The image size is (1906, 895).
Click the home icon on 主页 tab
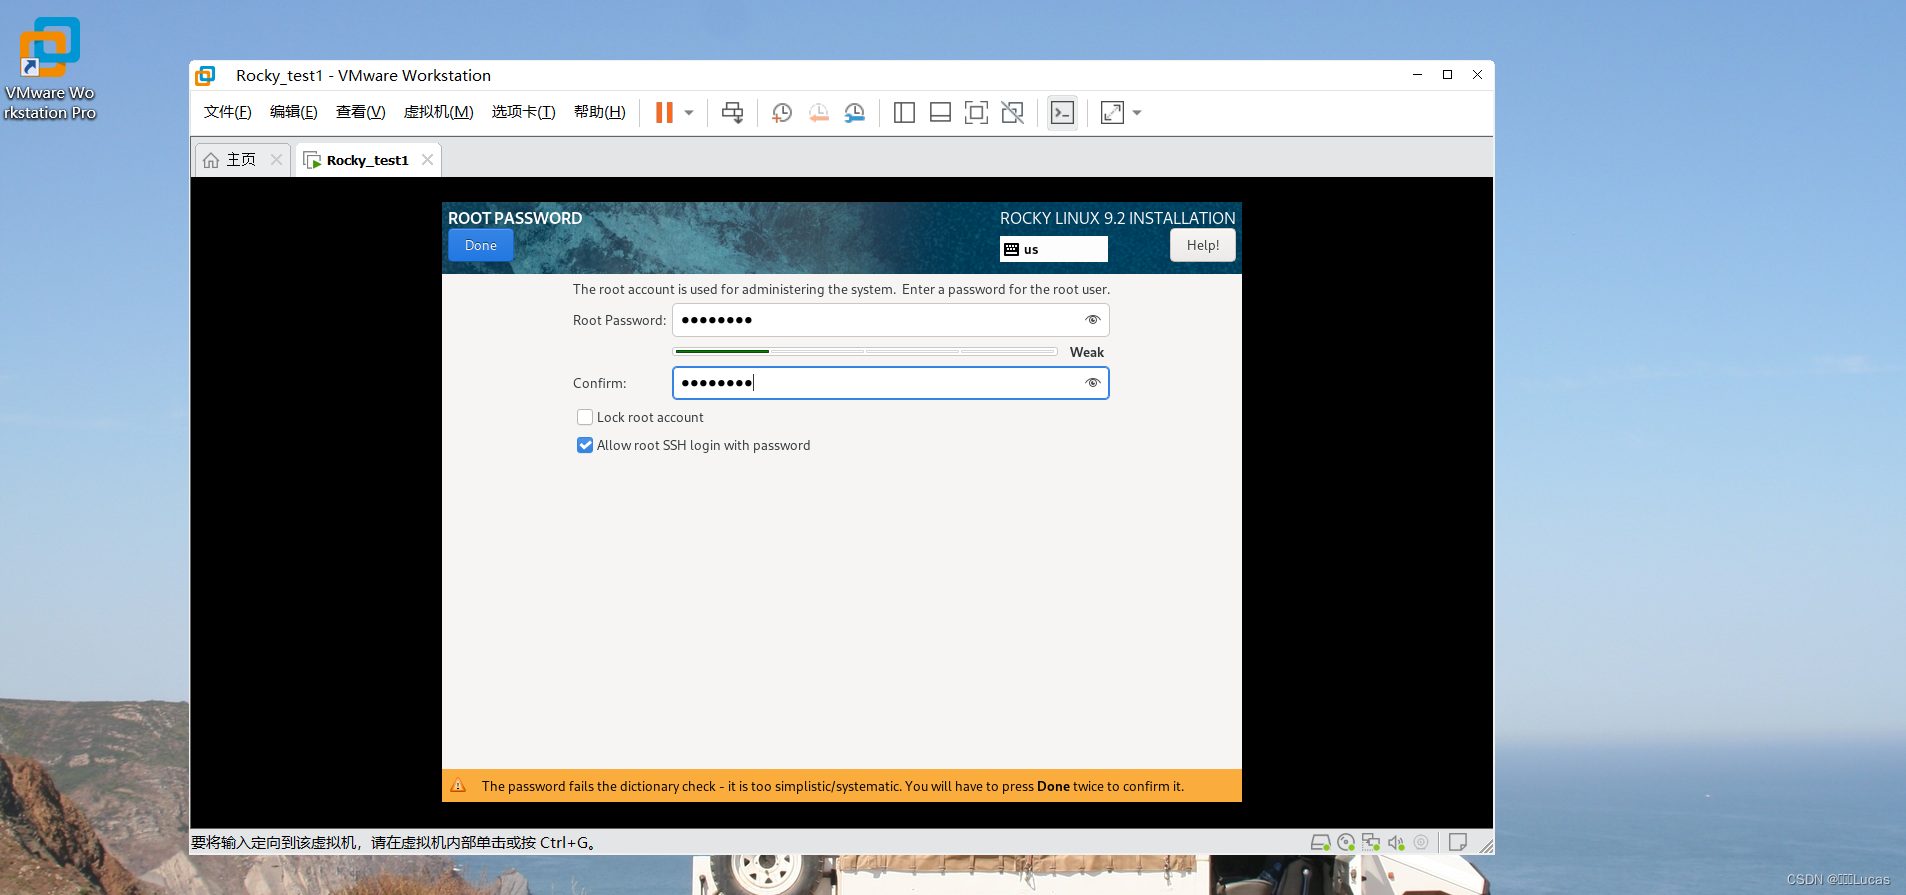pos(211,160)
